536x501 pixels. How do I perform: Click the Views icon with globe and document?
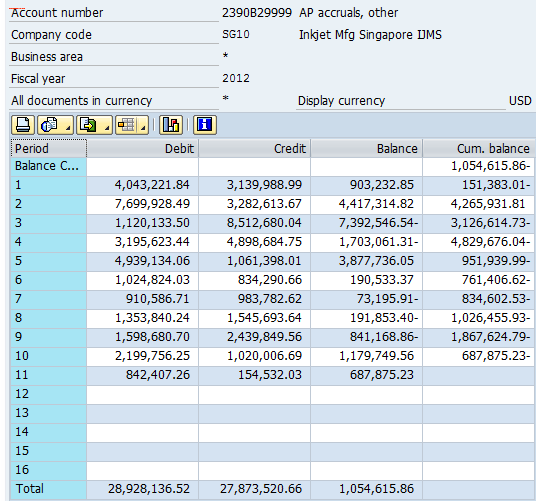(x=50, y=125)
